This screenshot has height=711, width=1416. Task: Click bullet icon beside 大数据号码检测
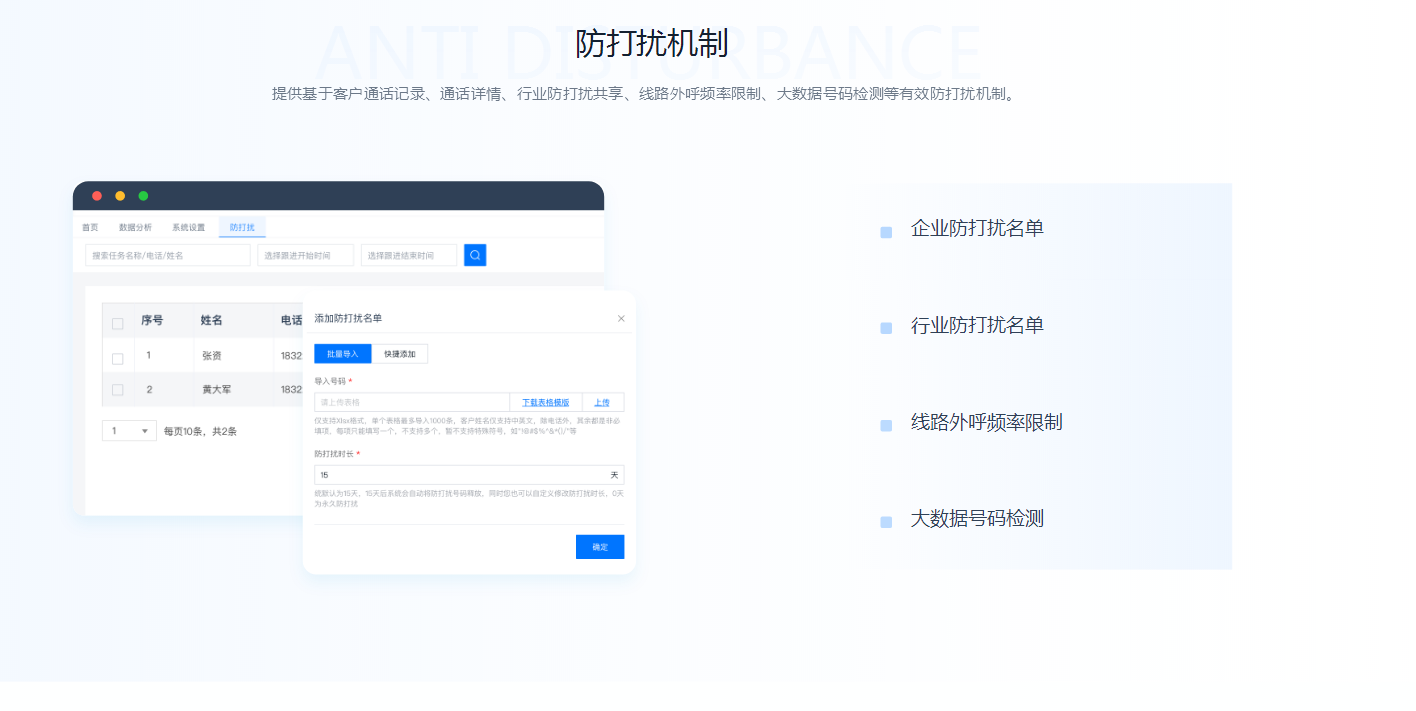pos(886,522)
